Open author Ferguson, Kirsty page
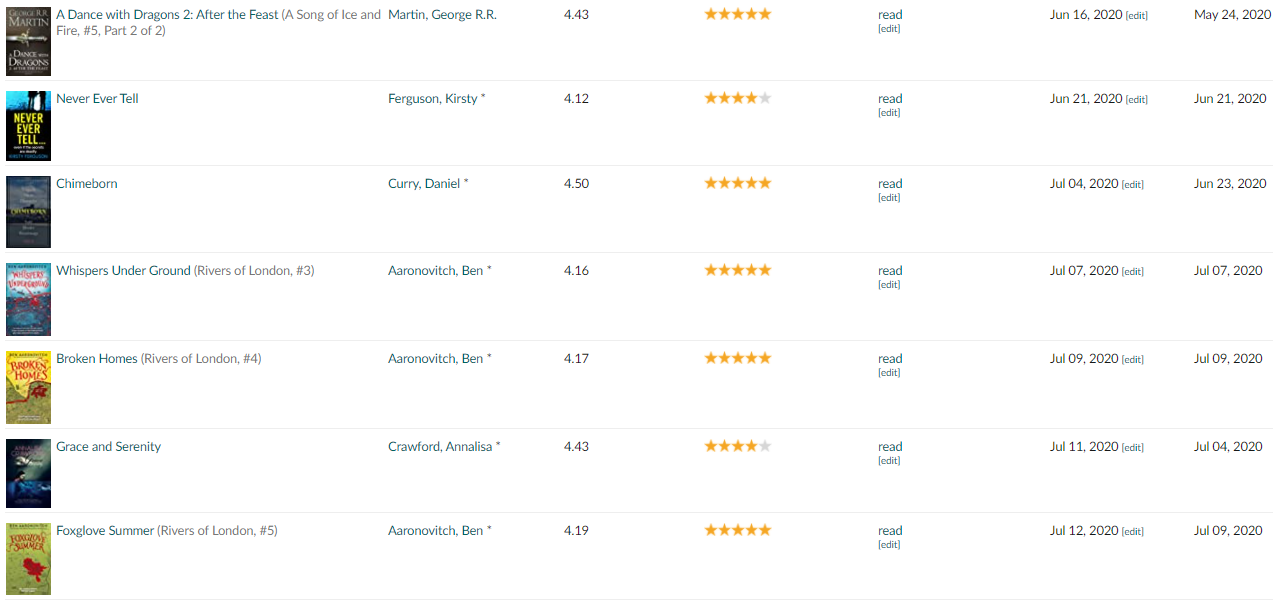 [x=433, y=99]
